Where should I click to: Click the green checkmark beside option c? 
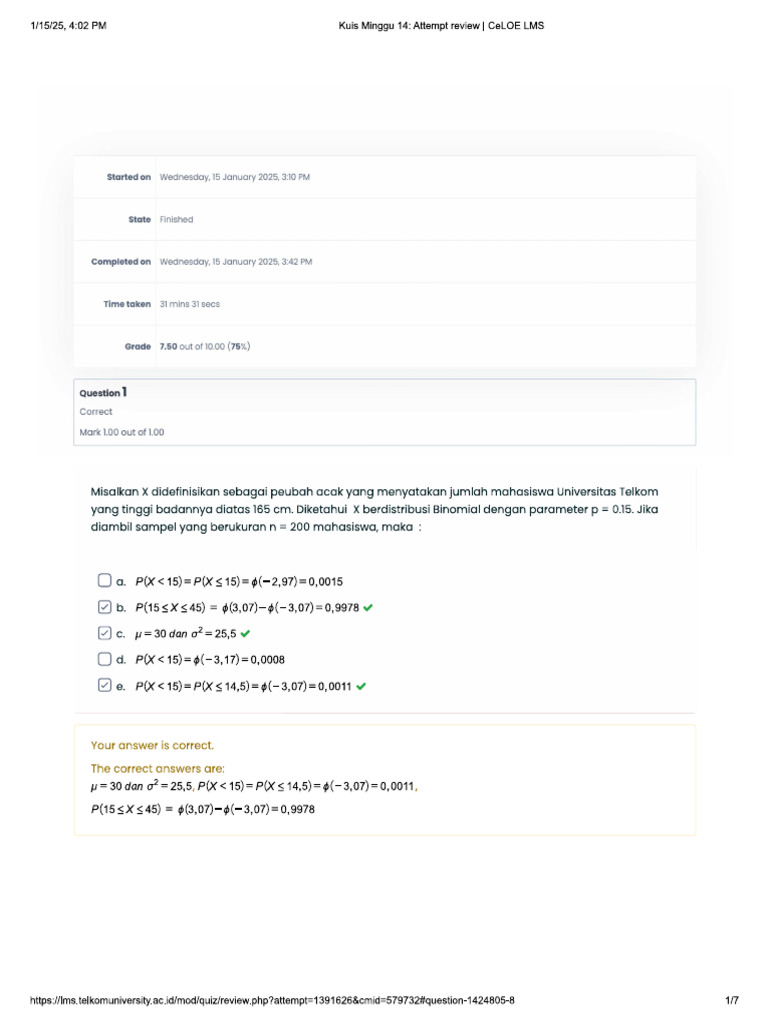[245, 633]
